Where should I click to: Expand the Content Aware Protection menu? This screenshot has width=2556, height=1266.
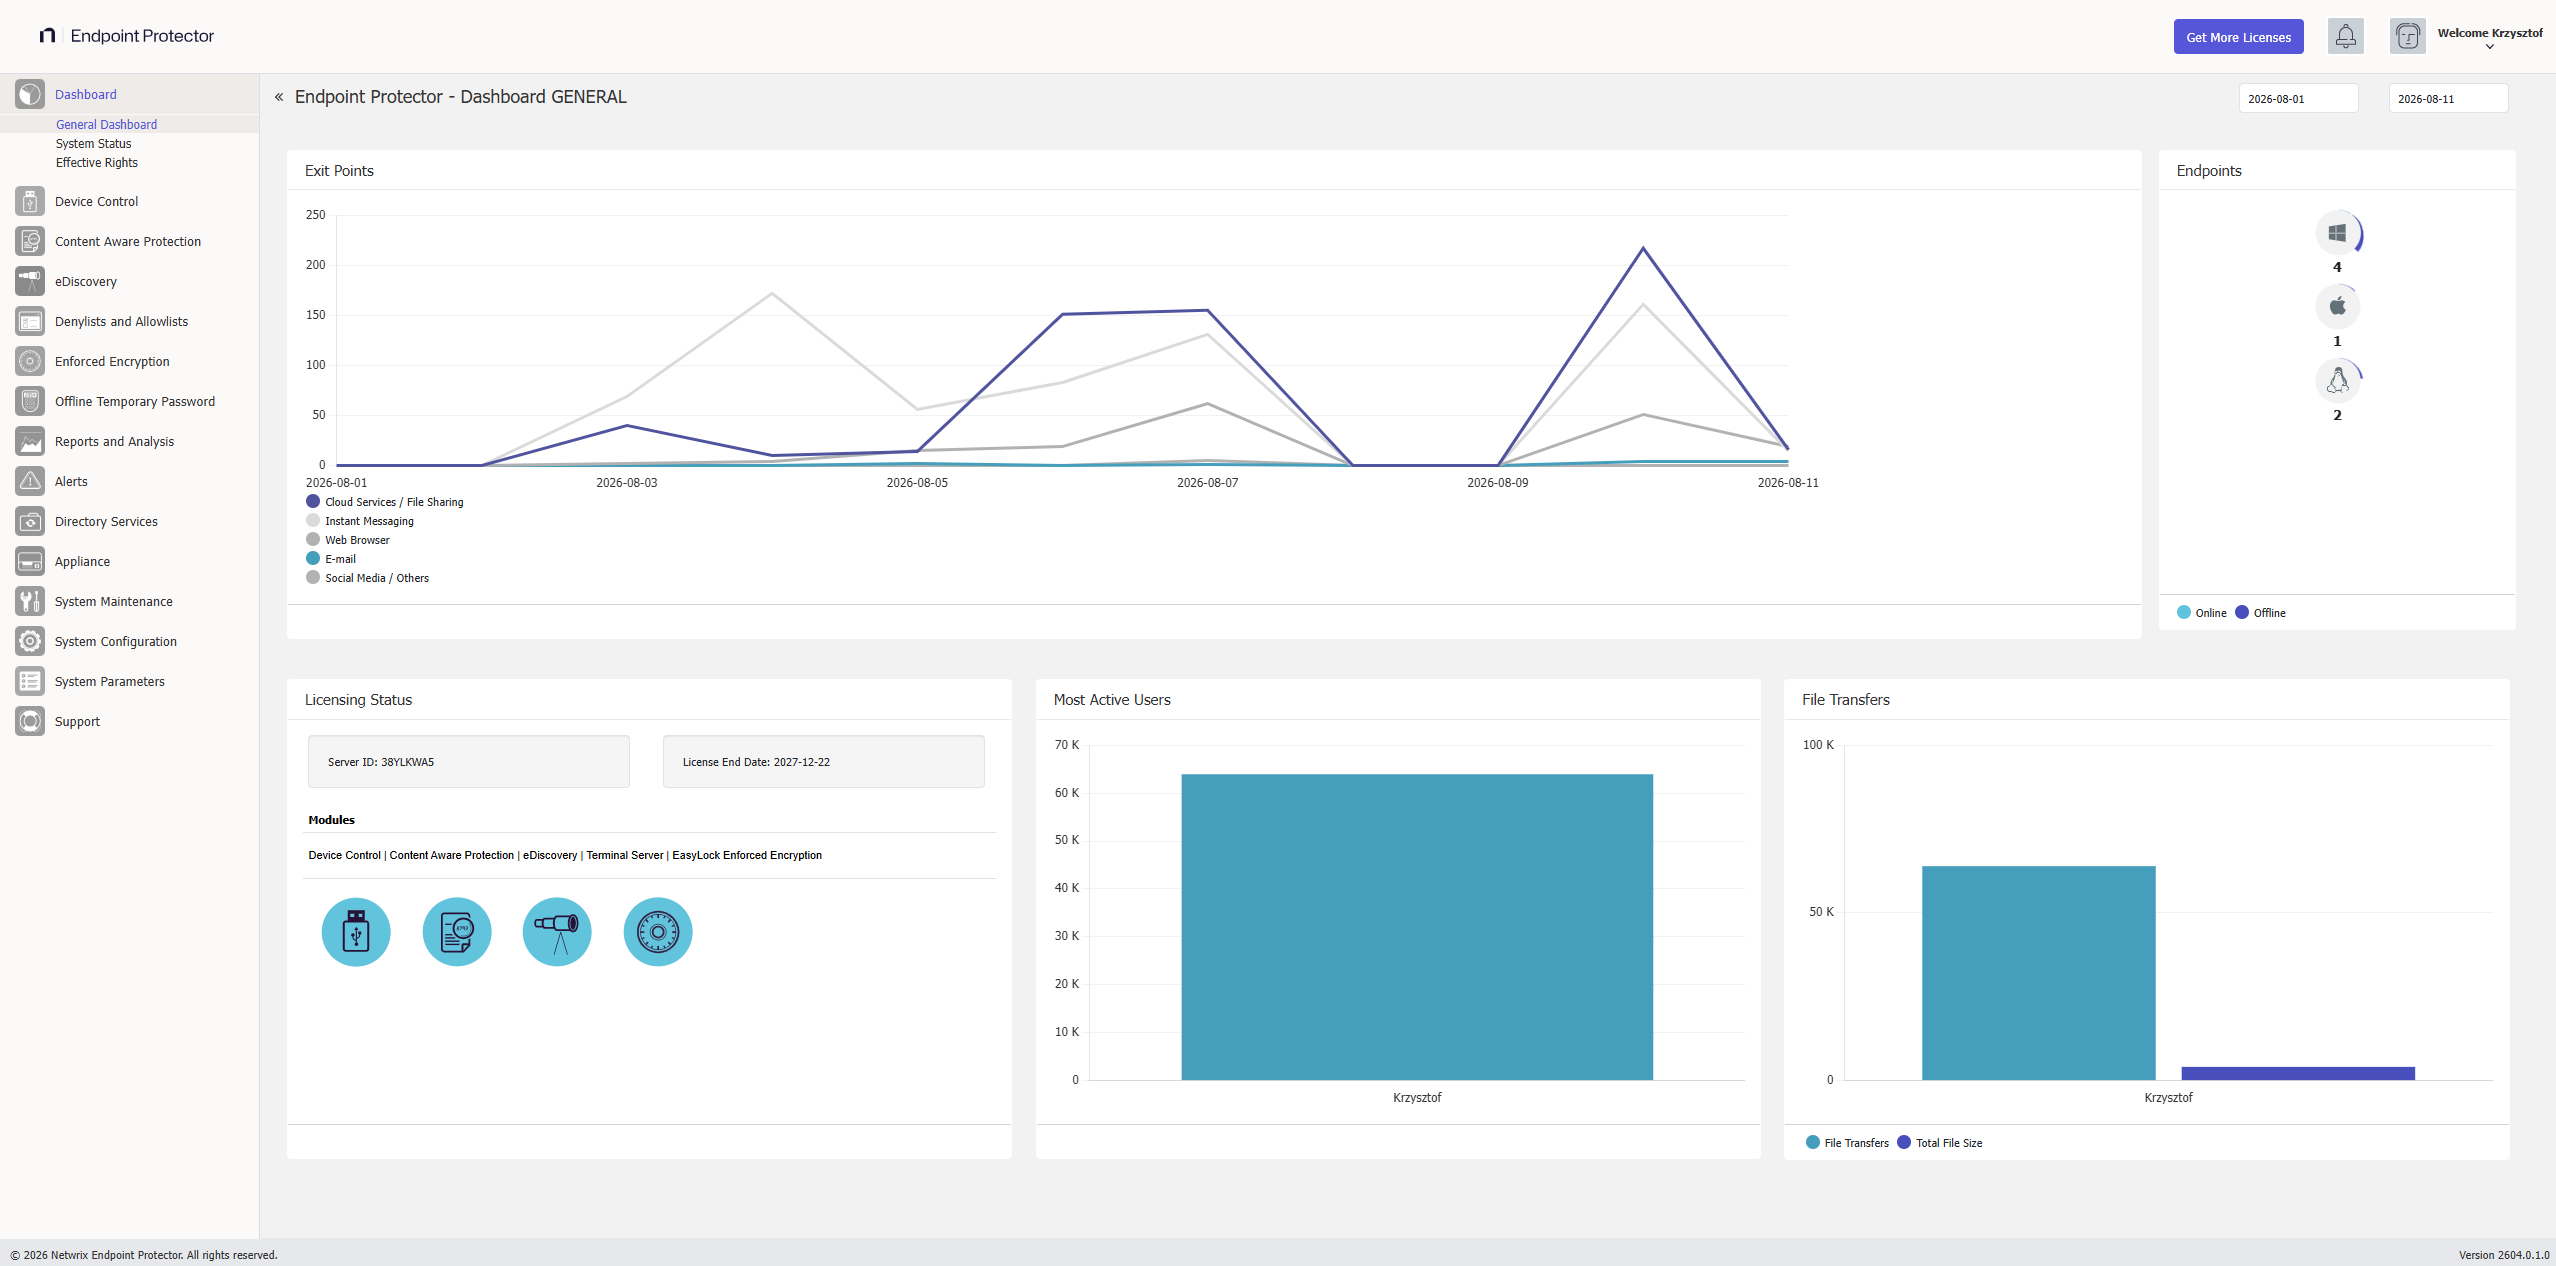[x=129, y=241]
